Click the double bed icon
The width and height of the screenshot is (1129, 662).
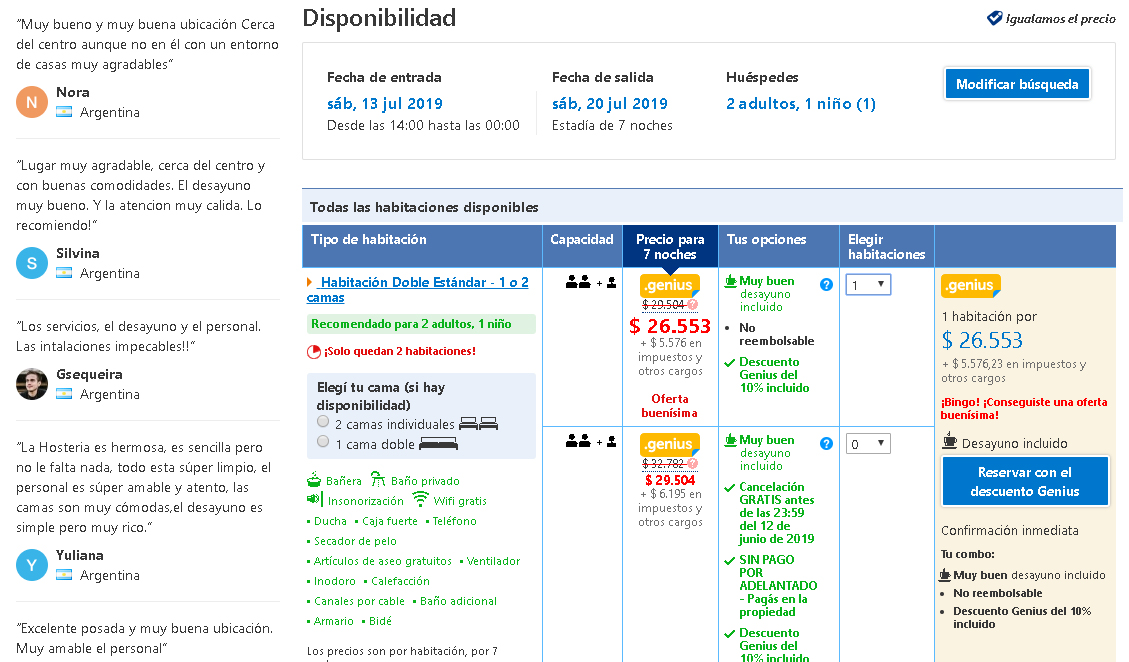tap(438, 443)
